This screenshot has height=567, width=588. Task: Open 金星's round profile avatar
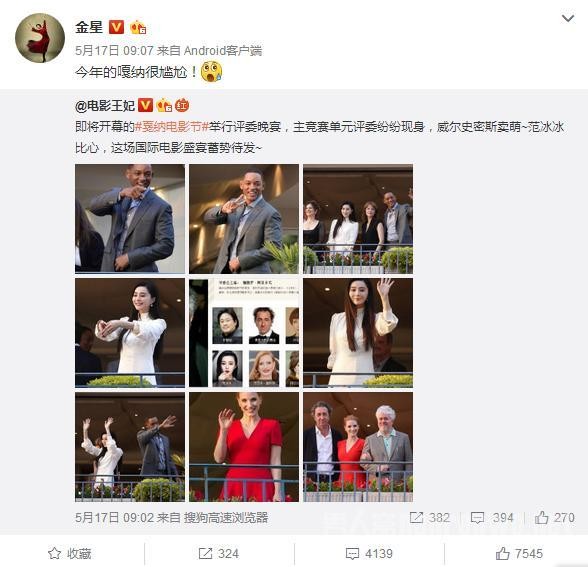point(40,38)
